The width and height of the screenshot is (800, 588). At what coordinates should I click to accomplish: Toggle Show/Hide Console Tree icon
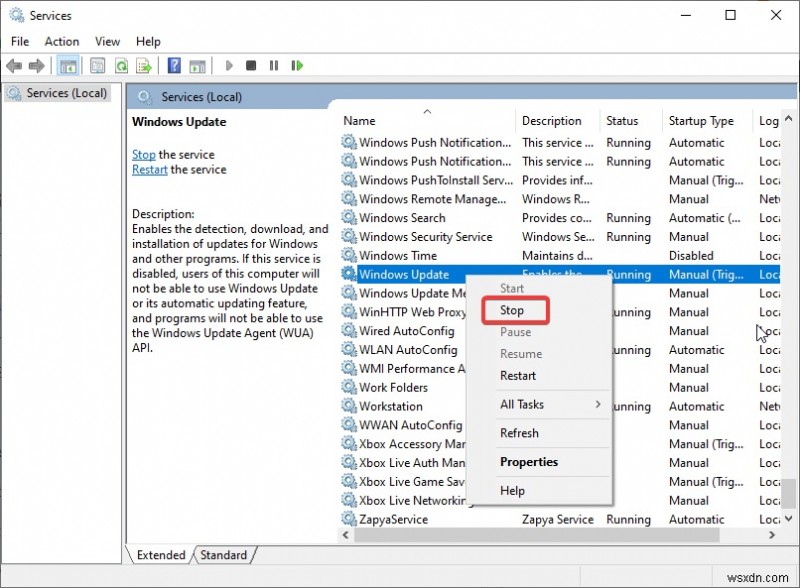pyautogui.click(x=68, y=66)
